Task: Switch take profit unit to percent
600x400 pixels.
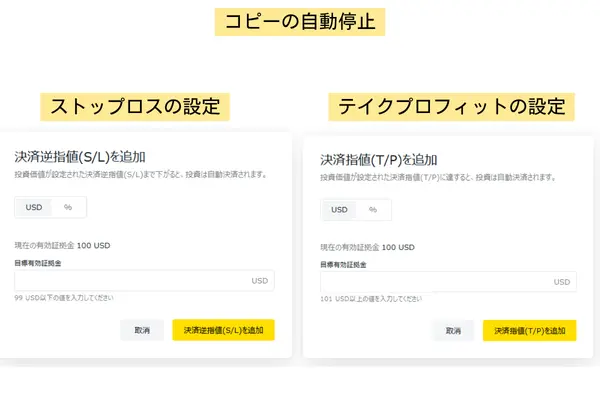Action: pyautogui.click(x=373, y=210)
